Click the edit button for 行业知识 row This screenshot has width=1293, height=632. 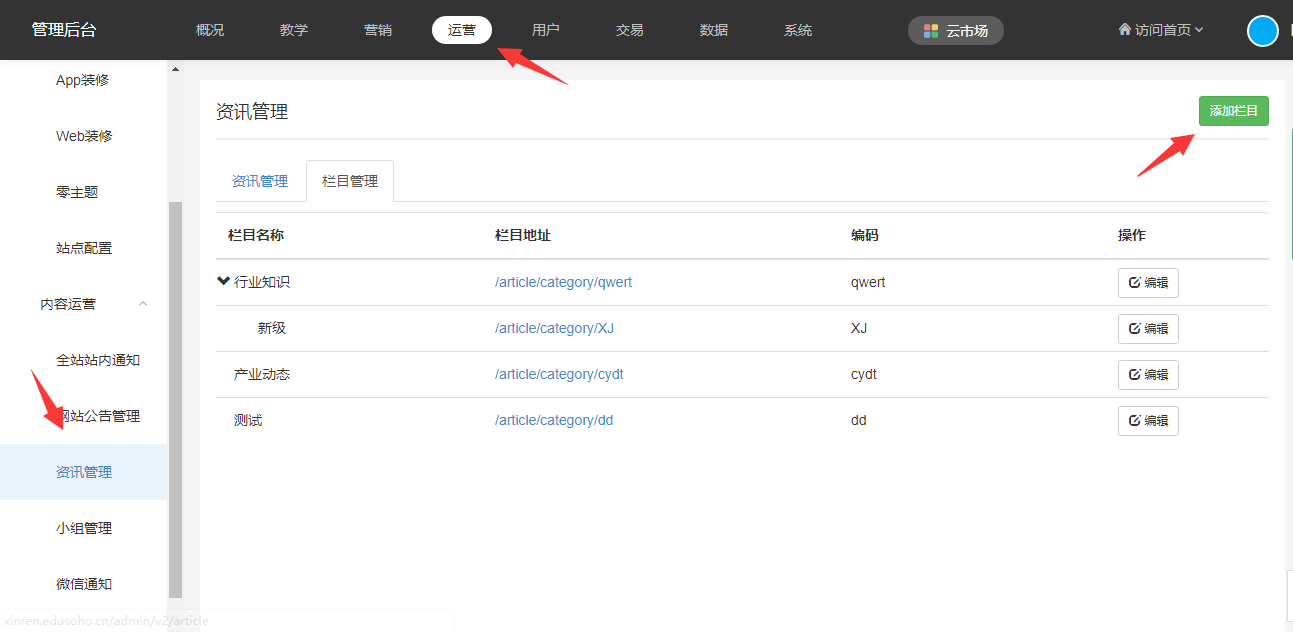[1148, 283]
